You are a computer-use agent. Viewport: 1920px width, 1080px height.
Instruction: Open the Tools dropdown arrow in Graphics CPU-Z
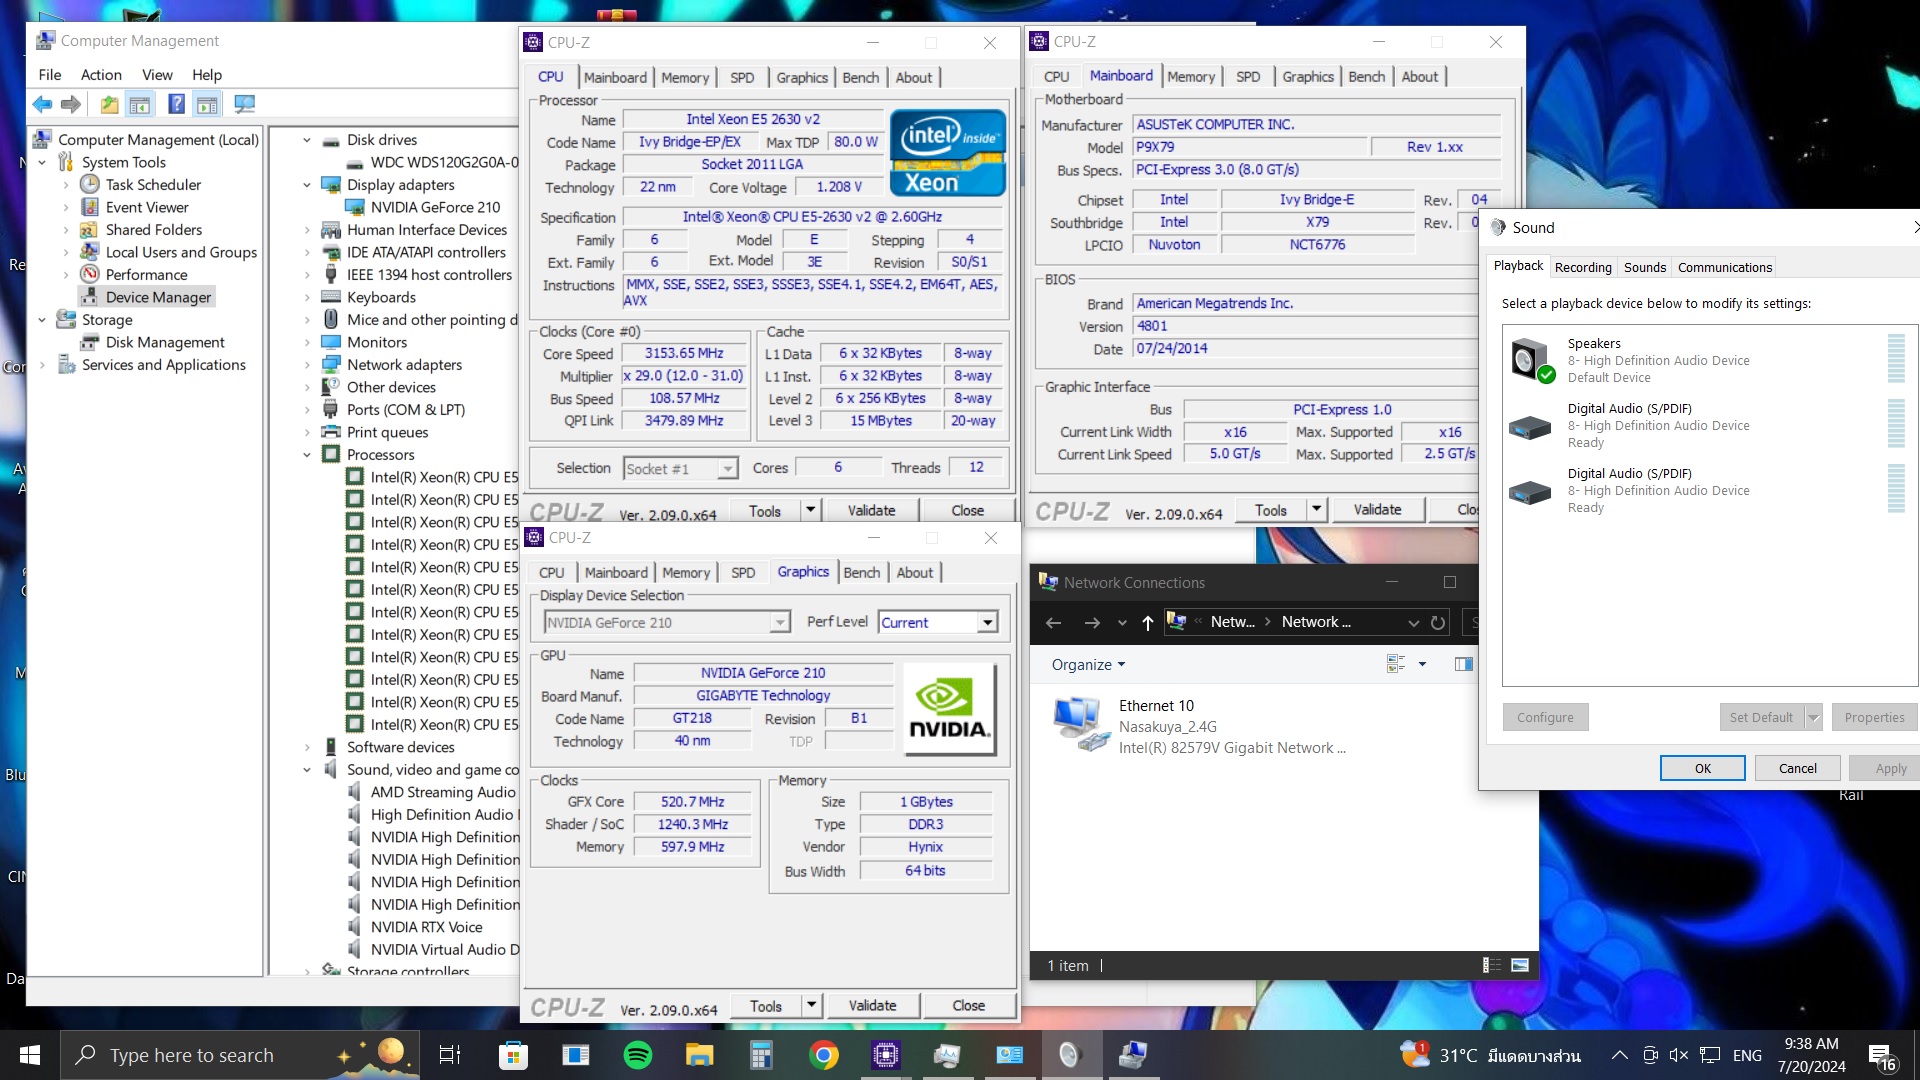point(811,1005)
